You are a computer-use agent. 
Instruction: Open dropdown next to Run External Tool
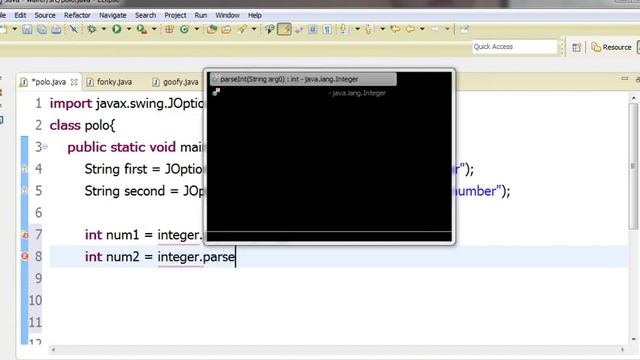coord(154,29)
